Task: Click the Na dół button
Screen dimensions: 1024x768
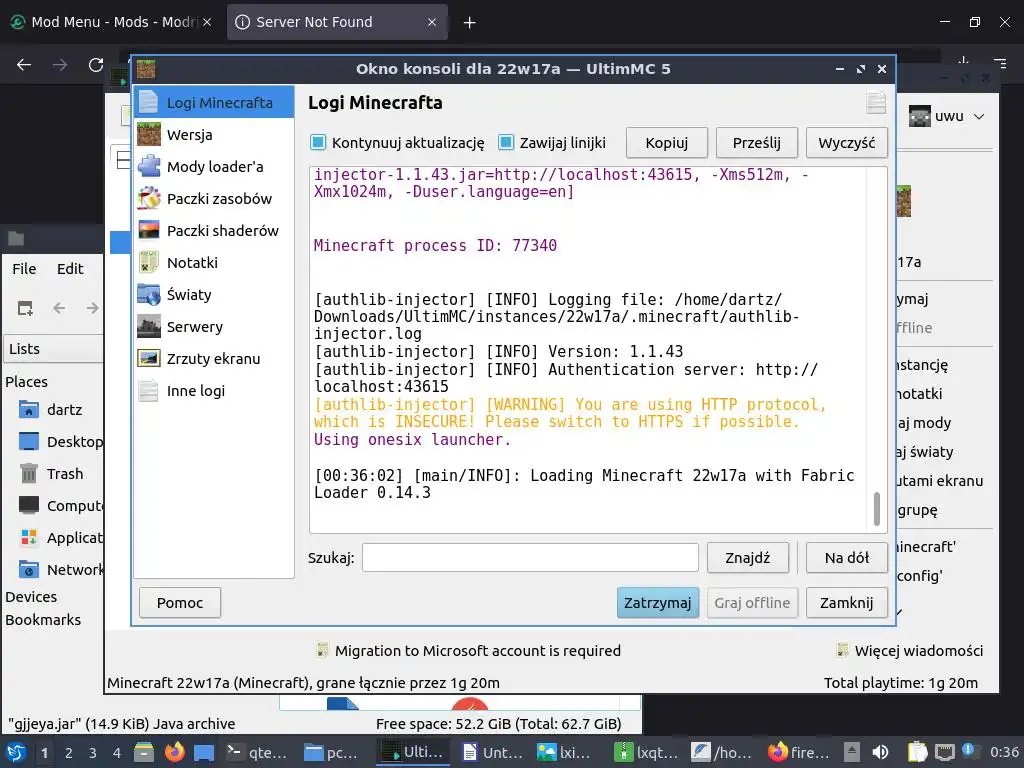Action: click(846, 558)
